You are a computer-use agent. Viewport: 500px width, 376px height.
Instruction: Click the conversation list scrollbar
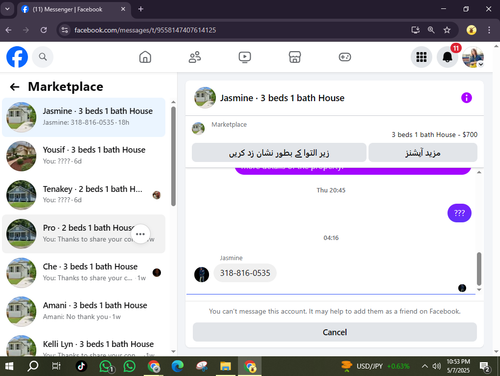[173, 156]
